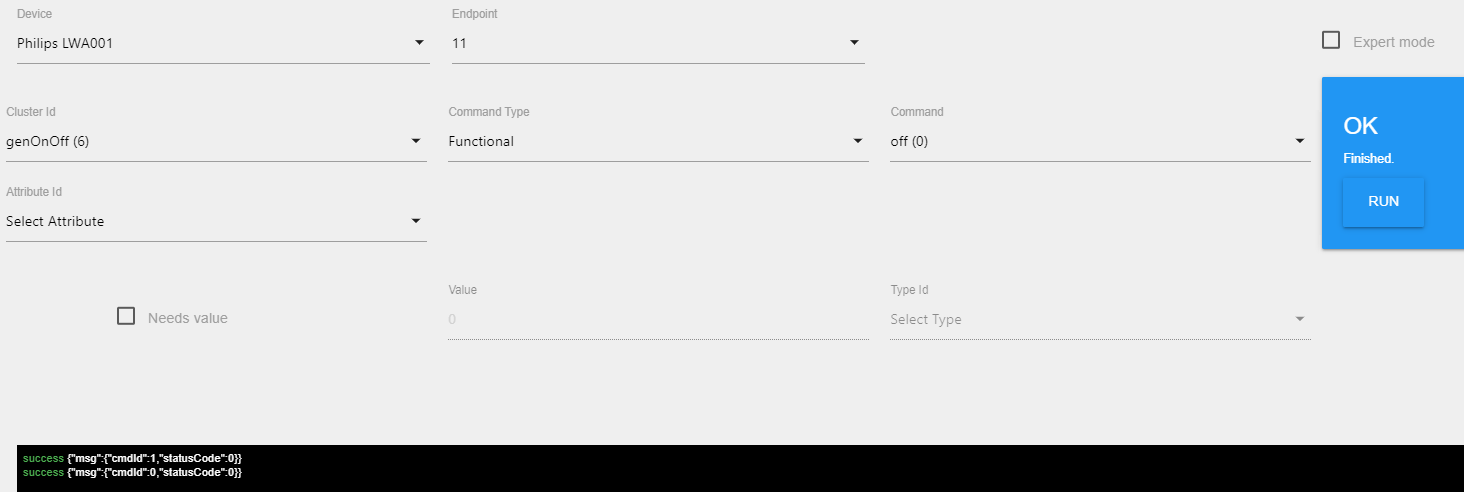Click the Command Type dropdown arrow

(x=858, y=141)
